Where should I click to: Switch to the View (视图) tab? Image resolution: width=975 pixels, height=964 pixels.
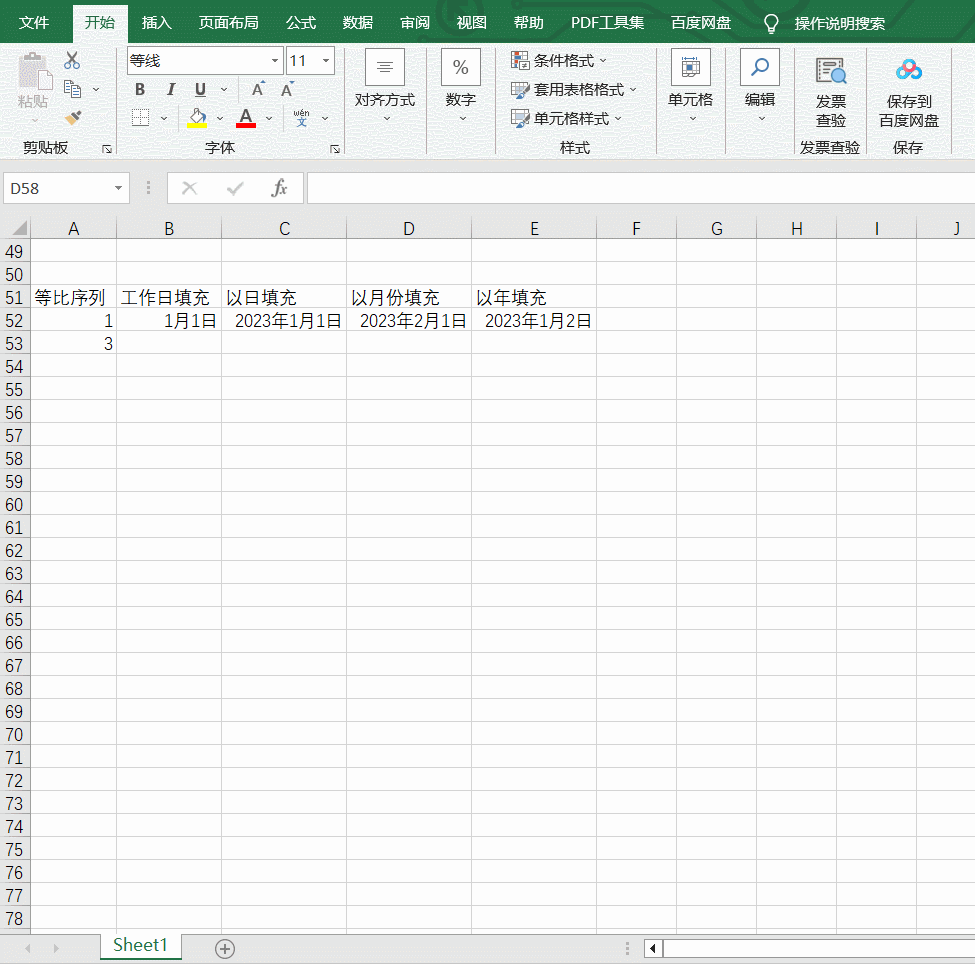471,23
